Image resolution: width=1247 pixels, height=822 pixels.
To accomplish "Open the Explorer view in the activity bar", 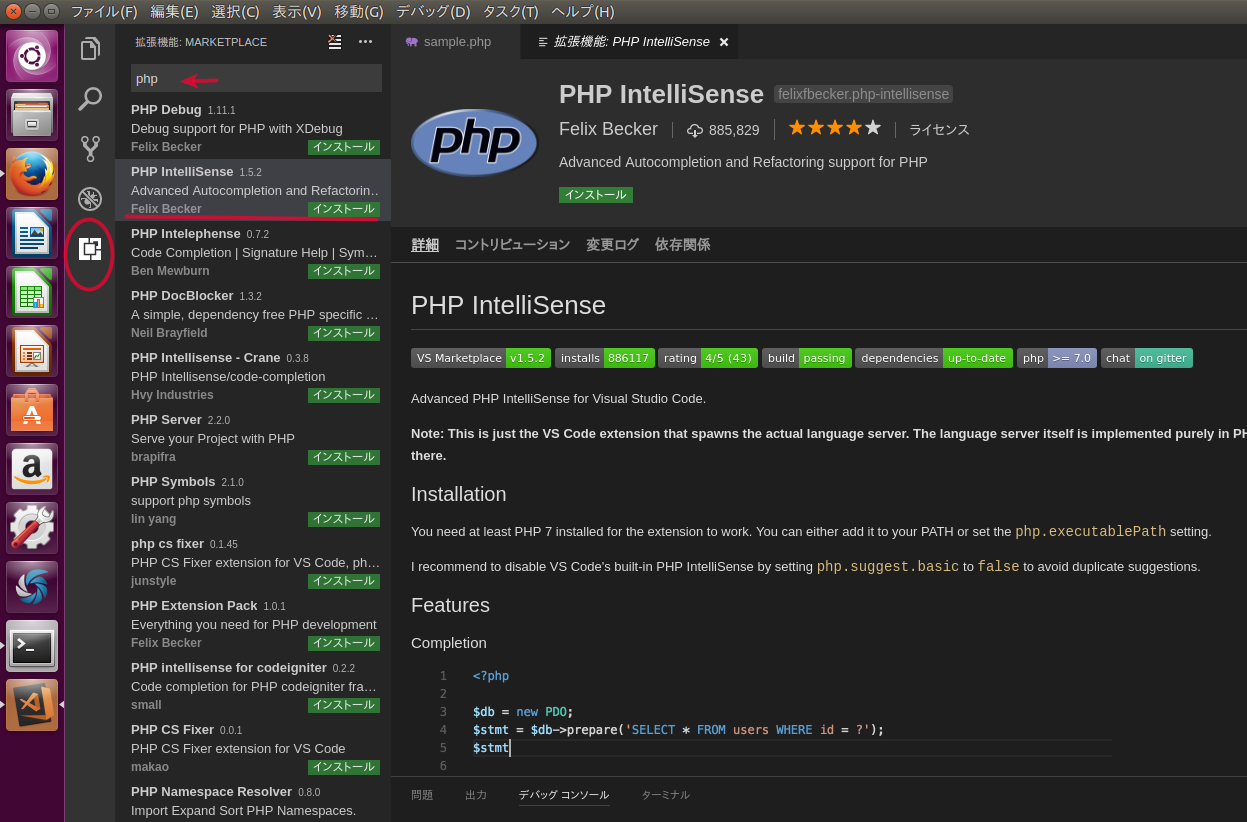I will (90, 47).
